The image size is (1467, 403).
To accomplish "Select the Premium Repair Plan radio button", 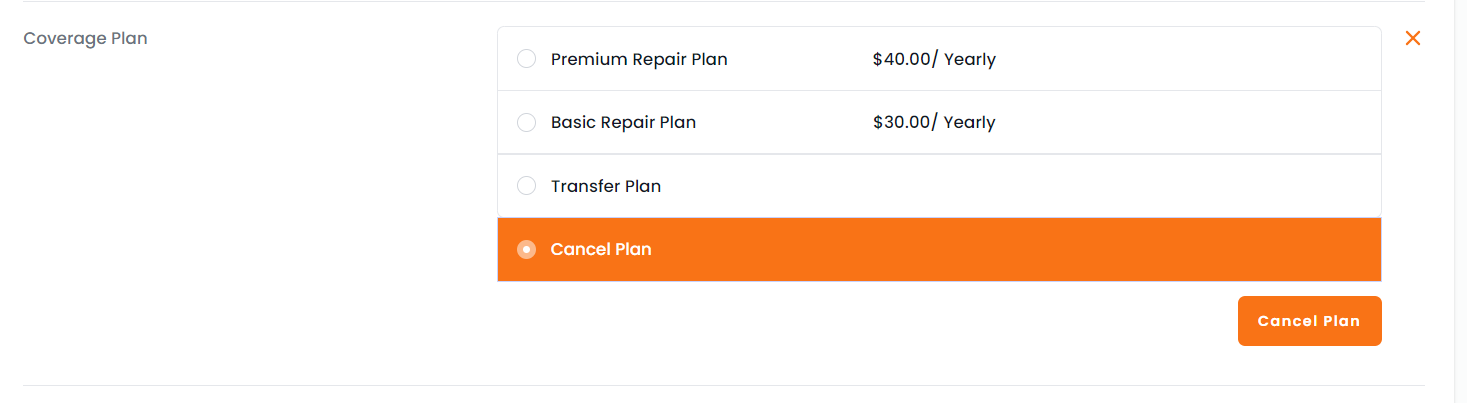I will [526, 59].
